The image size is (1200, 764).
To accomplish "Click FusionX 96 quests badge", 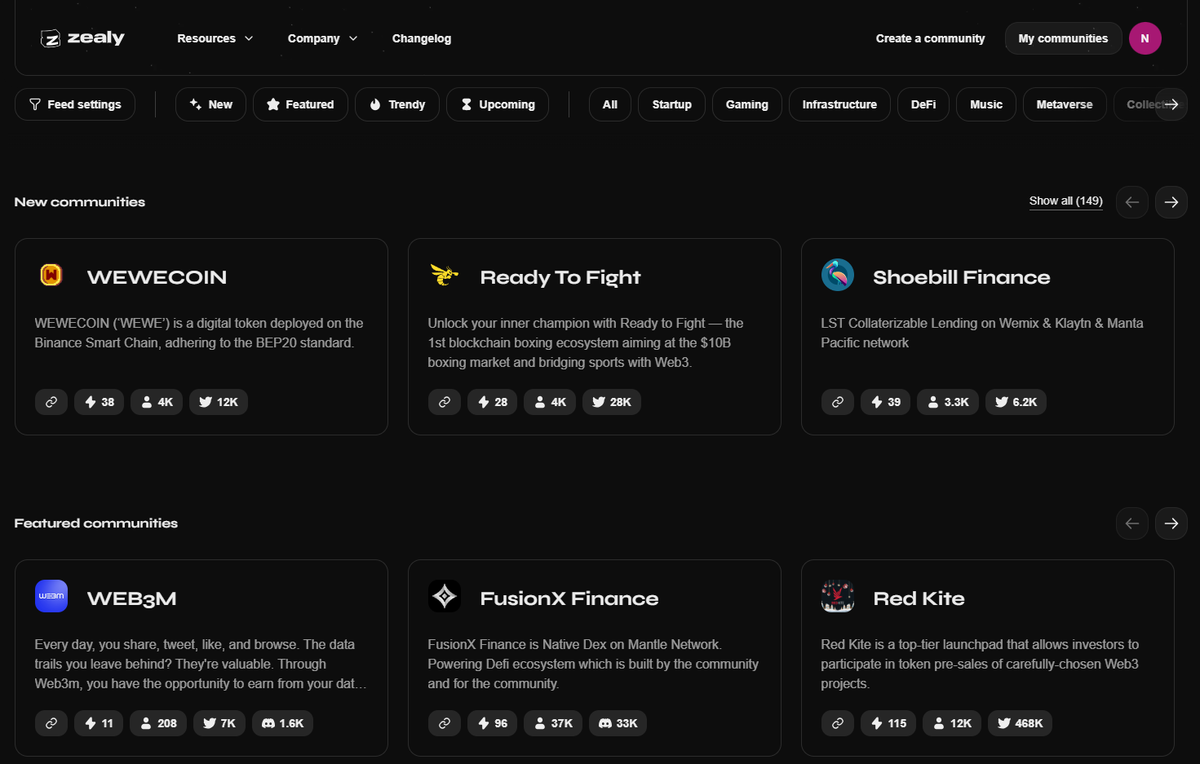I will point(492,723).
